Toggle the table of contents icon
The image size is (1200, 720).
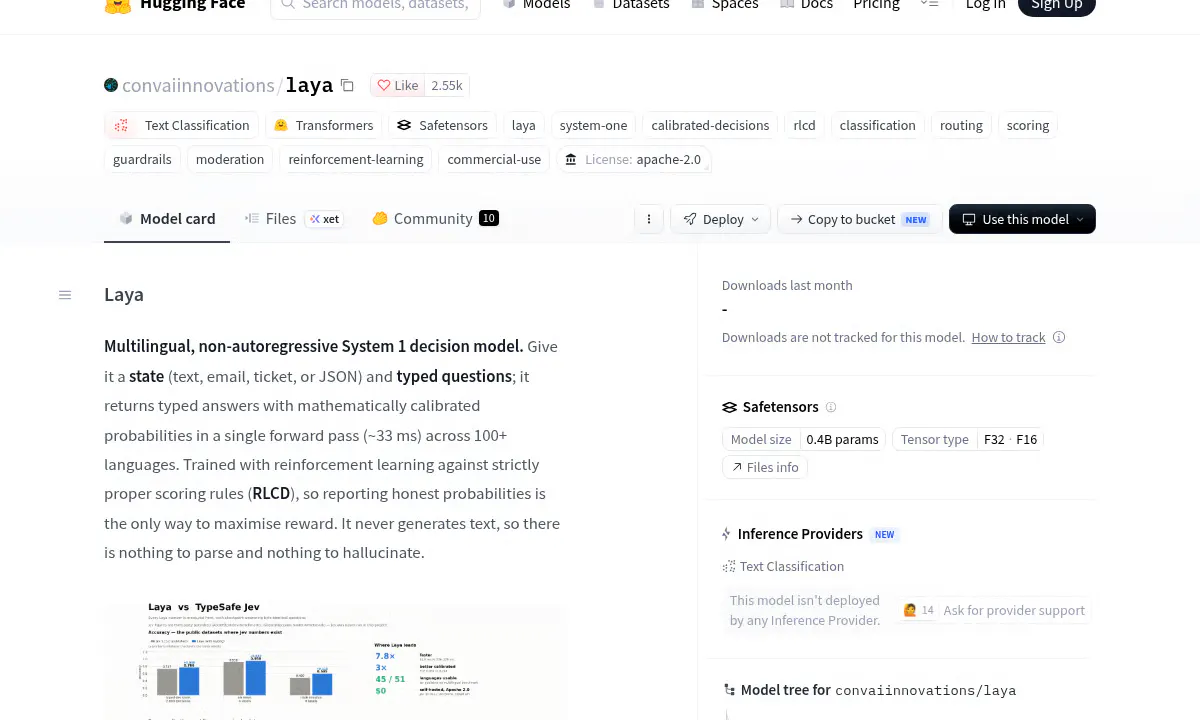(x=65, y=295)
